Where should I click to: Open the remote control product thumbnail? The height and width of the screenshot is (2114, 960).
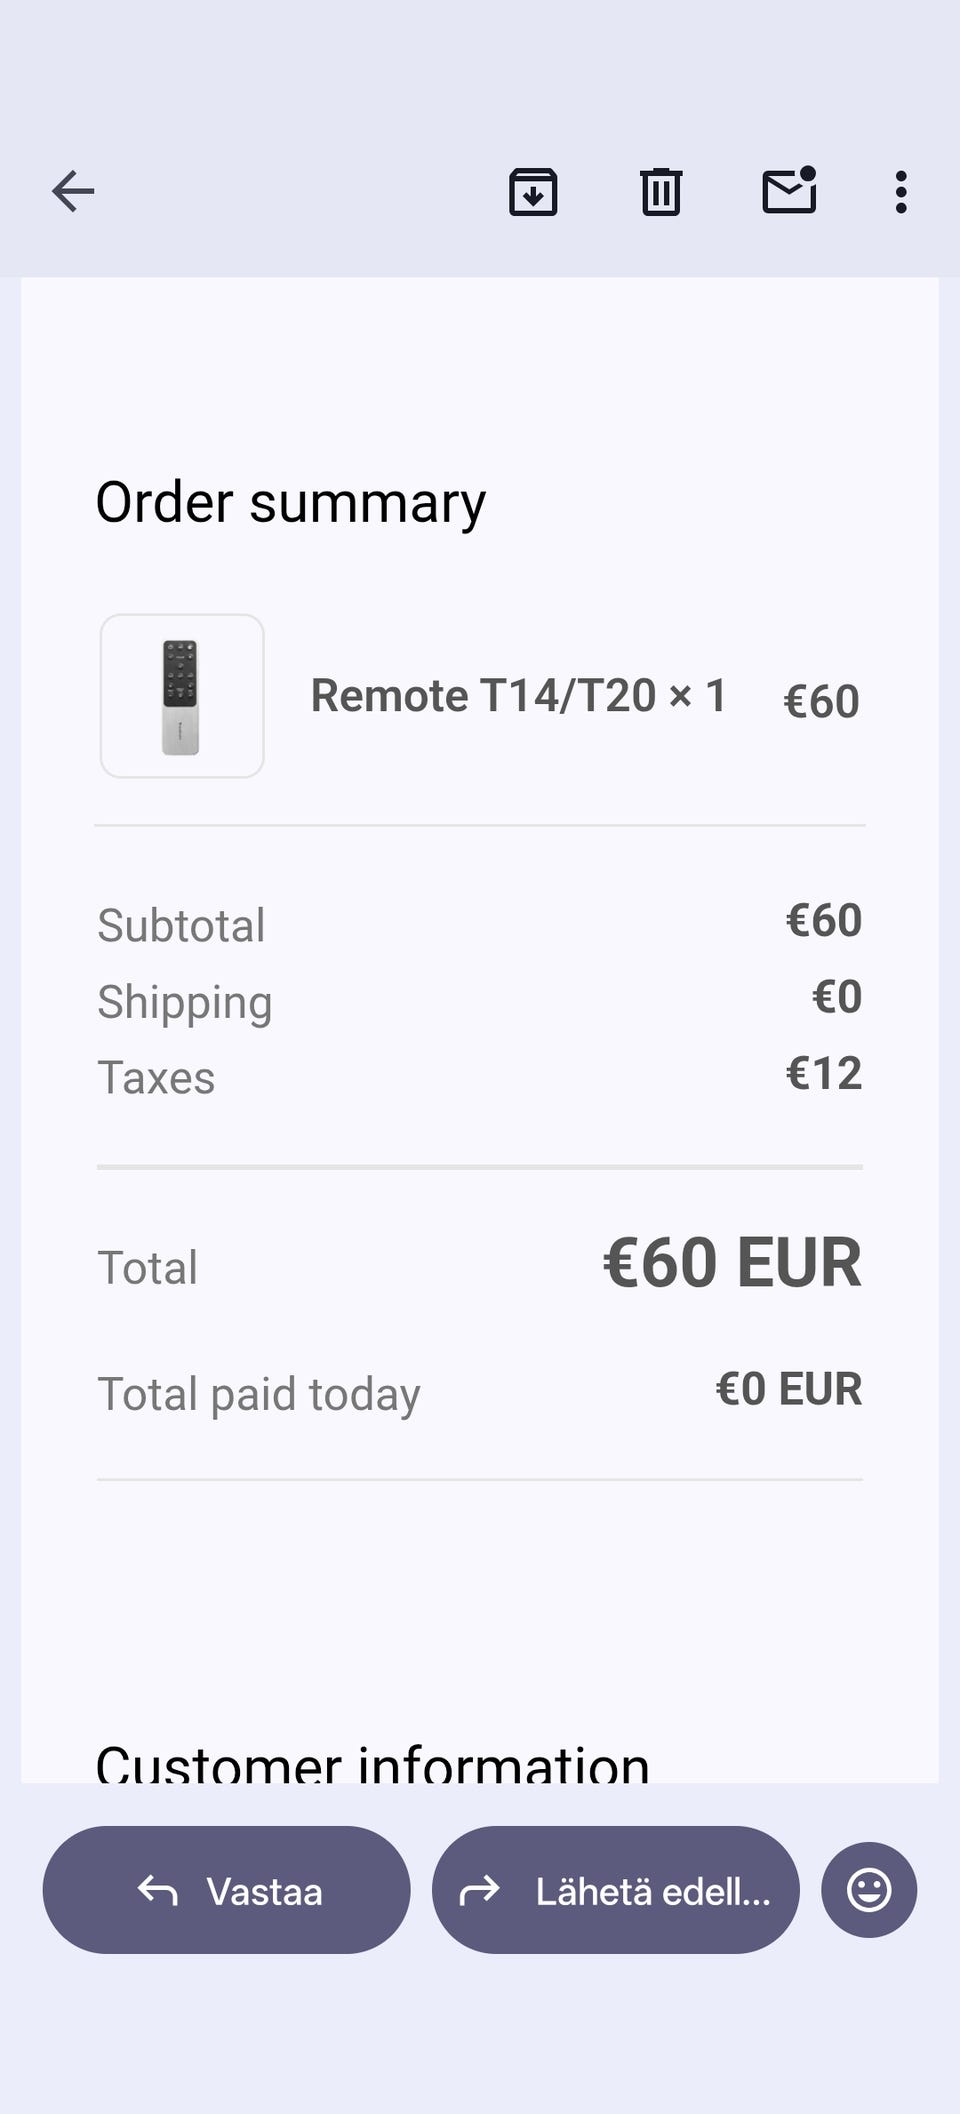click(x=182, y=696)
